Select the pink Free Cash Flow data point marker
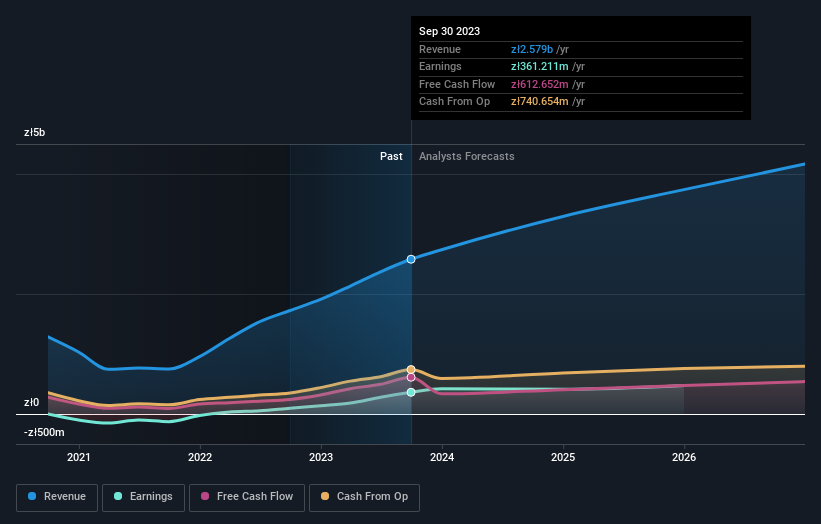This screenshot has width=821, height=524. [411, 377]
